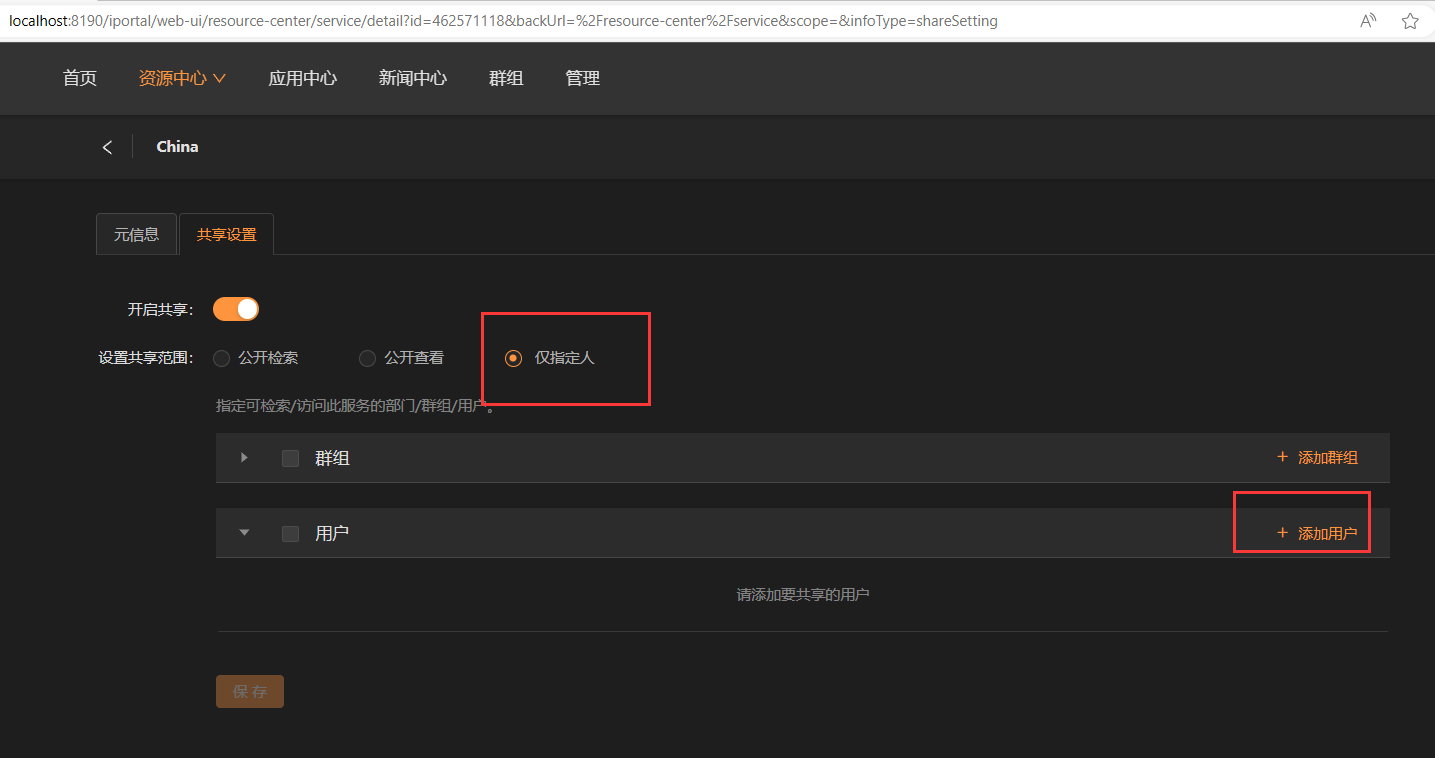This screenshot has height=758, width=1435.
Task: Expand the 群组 section
Action: [x=244, y=457]
